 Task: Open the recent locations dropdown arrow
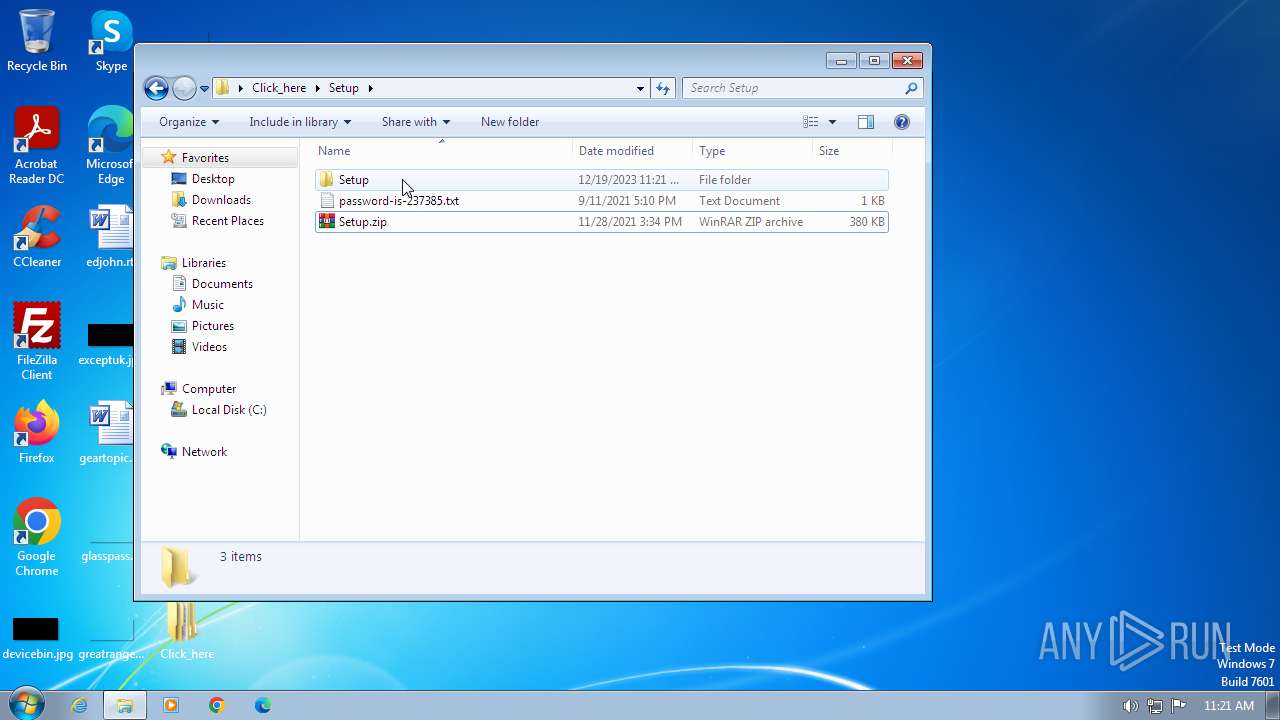(204, 88)
